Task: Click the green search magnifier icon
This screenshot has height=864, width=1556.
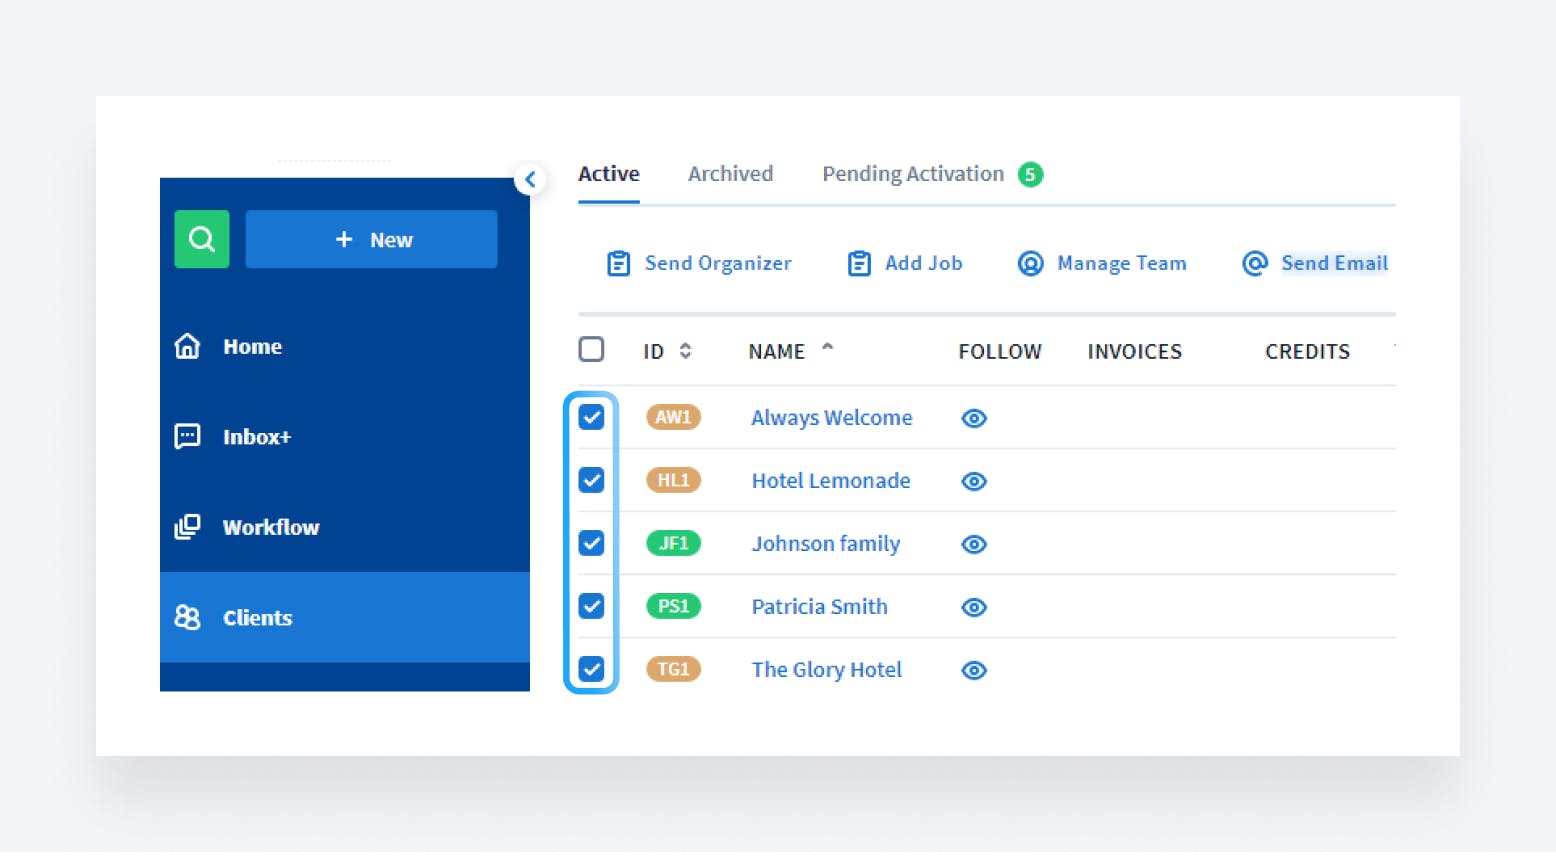Action: click(202, 239)
